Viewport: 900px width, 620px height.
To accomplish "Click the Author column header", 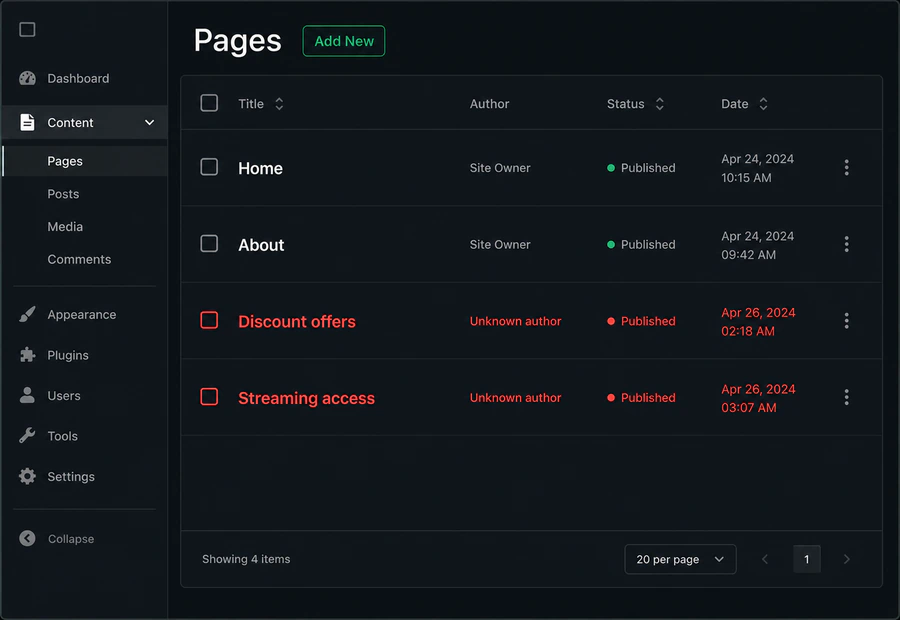I will click(x=490, y=104).
